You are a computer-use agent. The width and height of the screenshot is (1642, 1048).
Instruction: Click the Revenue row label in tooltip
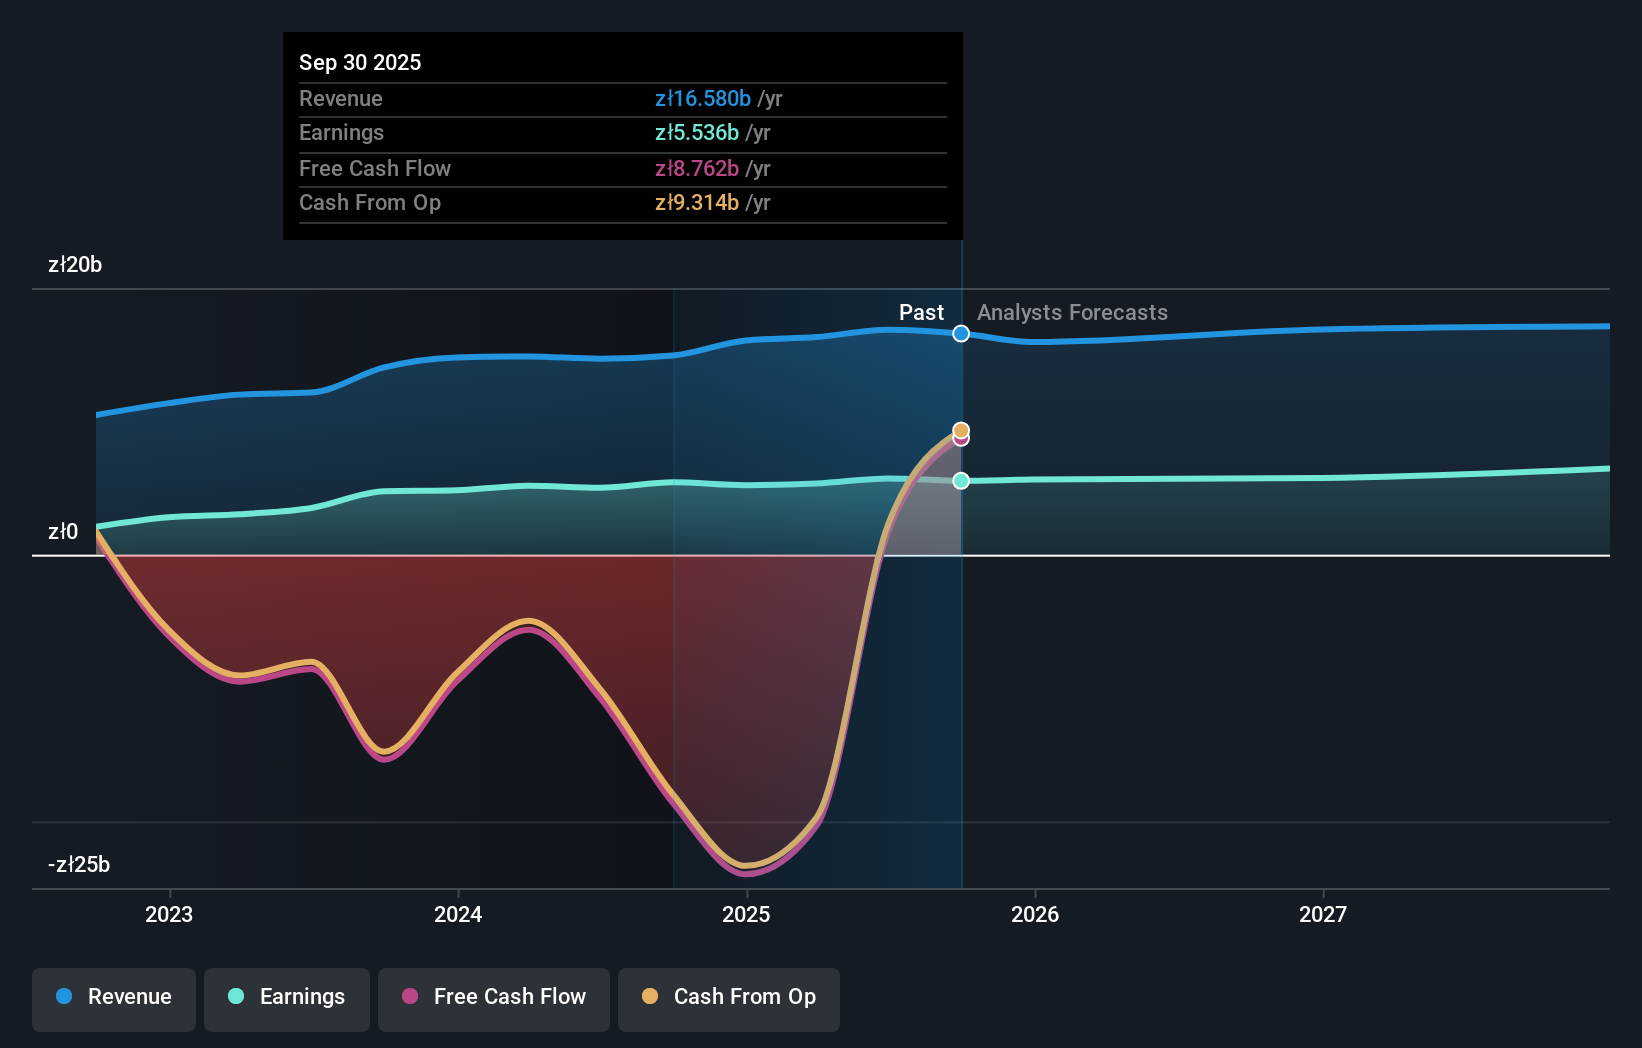pyautogui.click(x=341, y=99)
